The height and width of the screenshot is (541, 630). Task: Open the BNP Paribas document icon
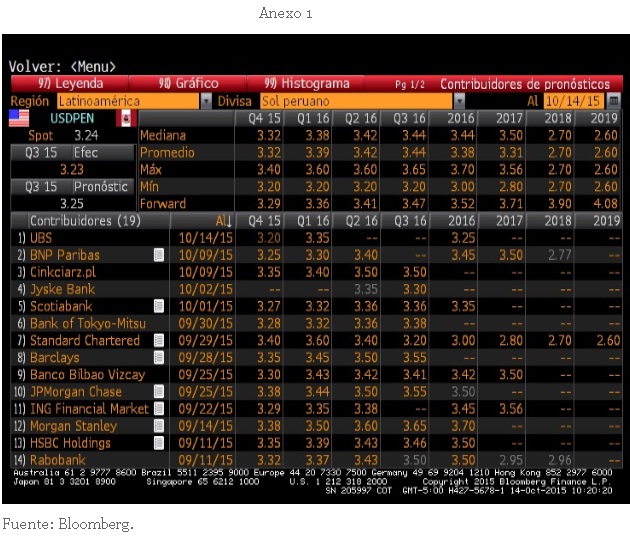[x=158, y=255]
